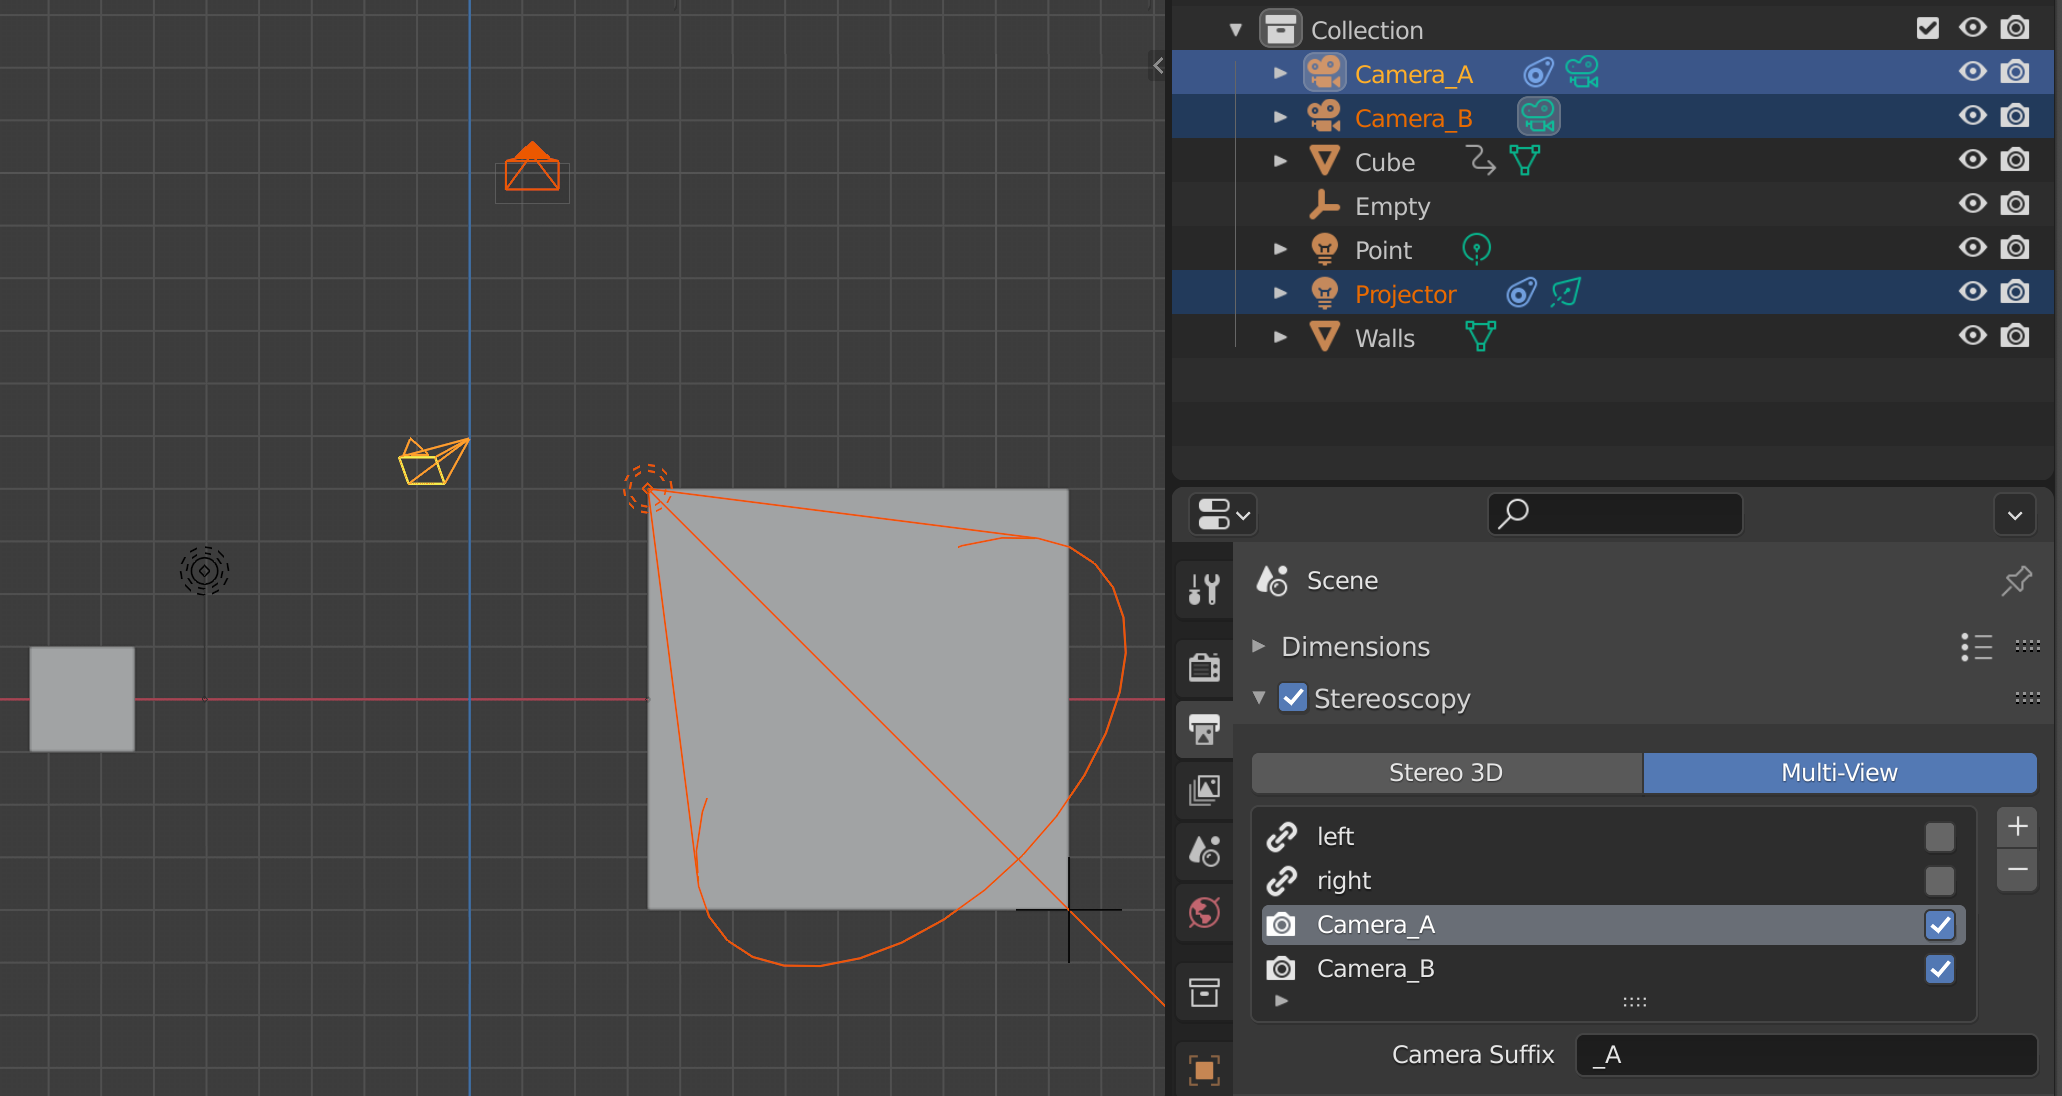Hide Walls in viewport via eye icon
2062x1096 pixels.
(x=1972, y=336)
